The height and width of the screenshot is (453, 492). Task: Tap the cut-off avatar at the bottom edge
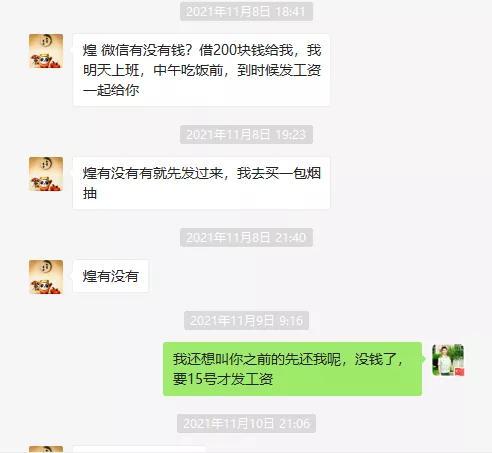(x=46, y=449)
